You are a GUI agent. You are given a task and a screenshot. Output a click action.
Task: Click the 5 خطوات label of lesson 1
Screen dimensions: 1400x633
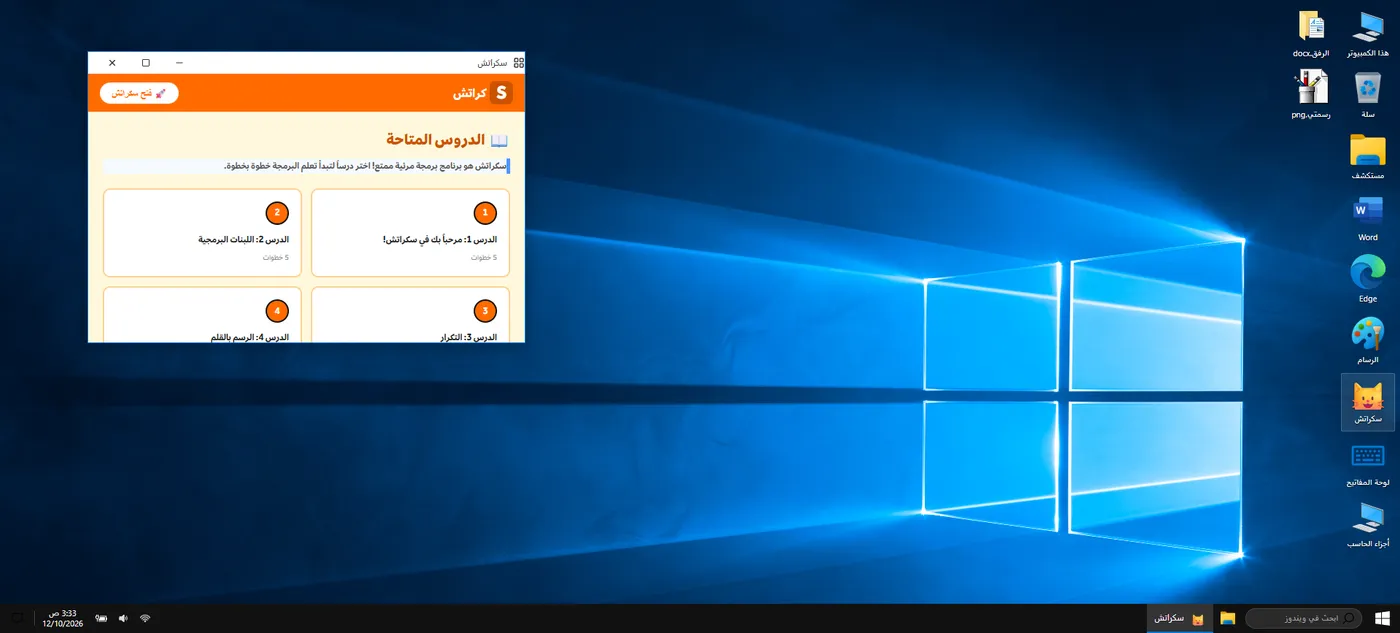484,258
